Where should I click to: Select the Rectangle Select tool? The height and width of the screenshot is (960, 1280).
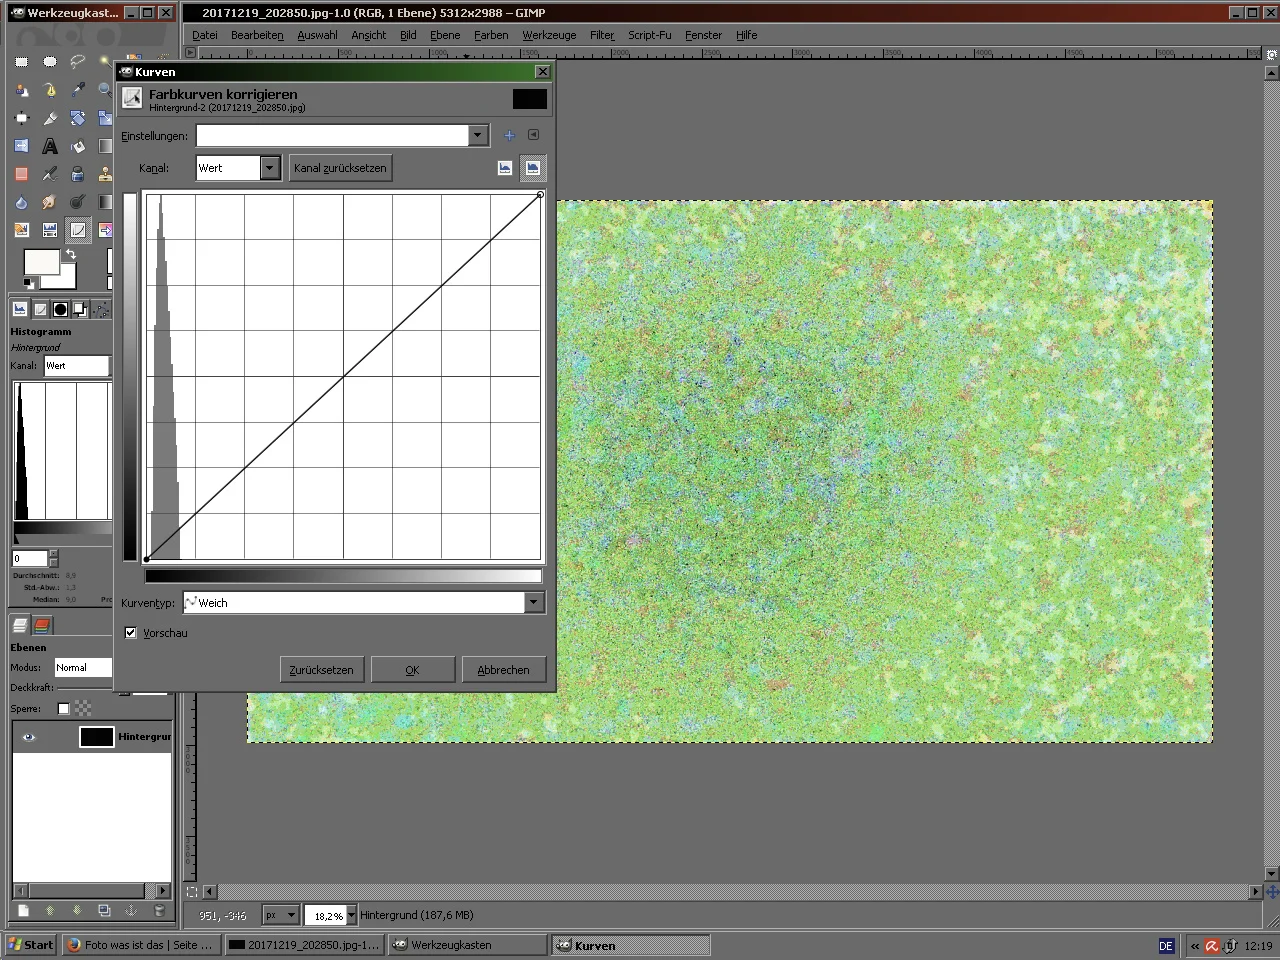[21, 62]
